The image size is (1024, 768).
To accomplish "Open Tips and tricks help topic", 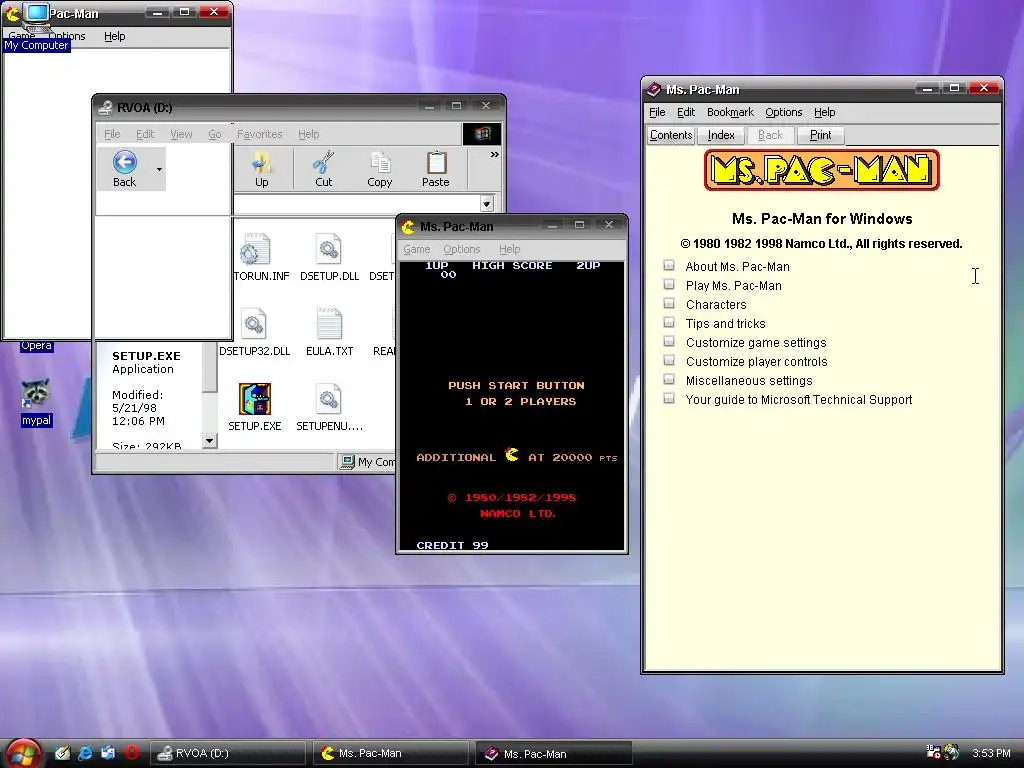I will (x=726, y=323).
